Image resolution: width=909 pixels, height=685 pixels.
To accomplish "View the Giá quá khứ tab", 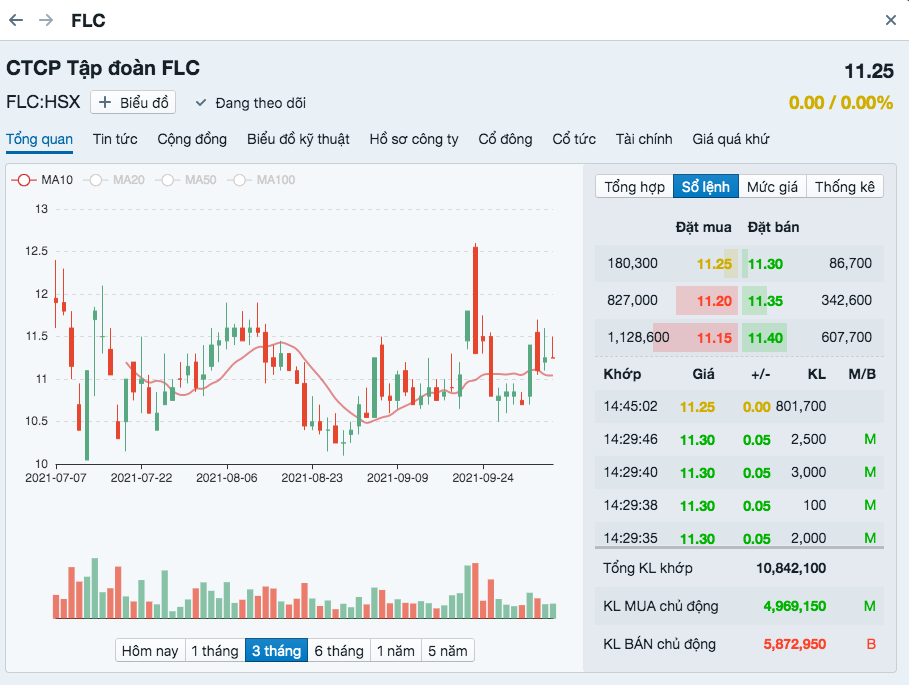I will [730, 139].
